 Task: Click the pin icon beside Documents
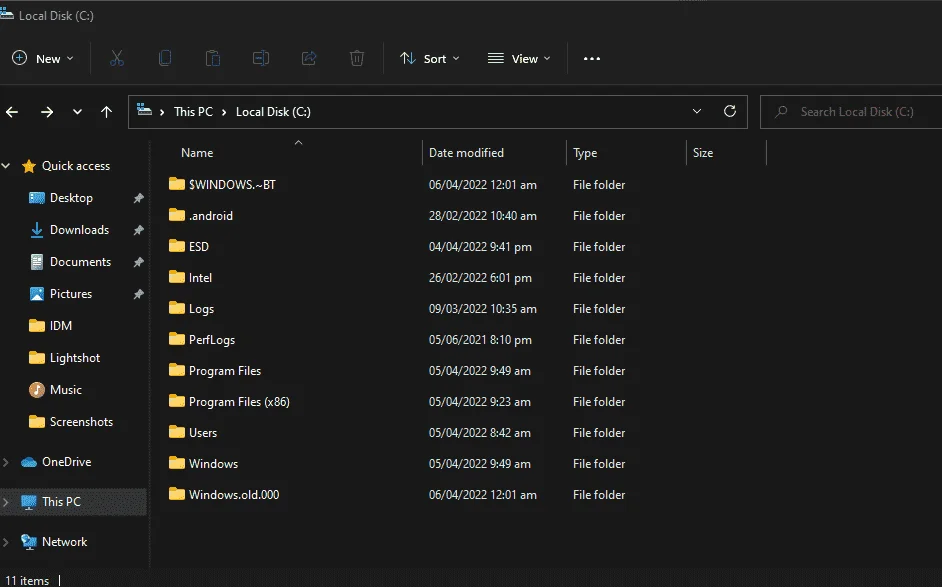coord(138,262)
